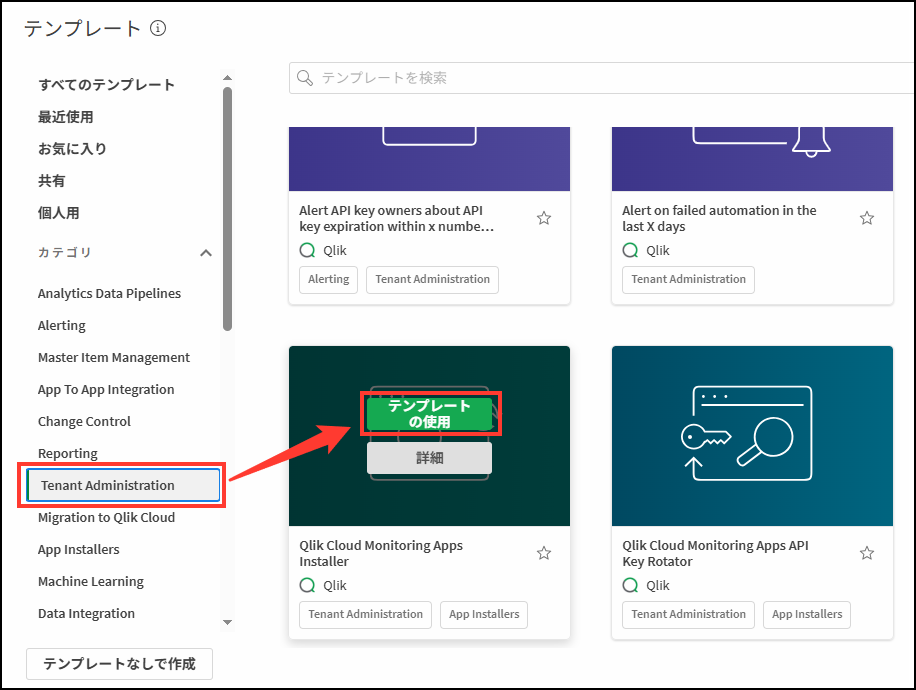This screenshot has height=690, width=916.
Task: Favorite the Alert API key owners template
Action: pos(544,218)
